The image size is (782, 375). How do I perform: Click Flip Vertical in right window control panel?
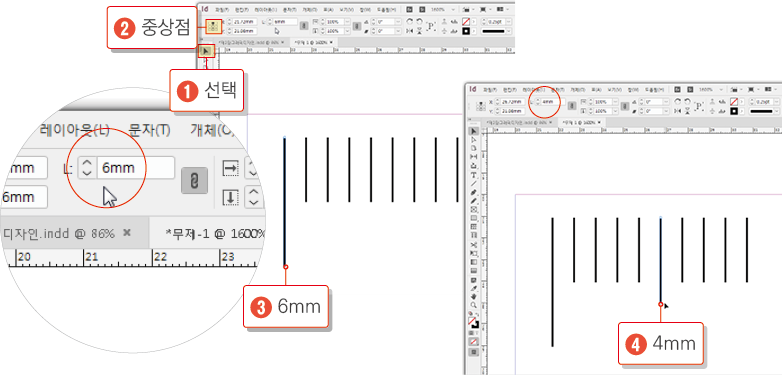pyautogui.click(x=687, y=111)
